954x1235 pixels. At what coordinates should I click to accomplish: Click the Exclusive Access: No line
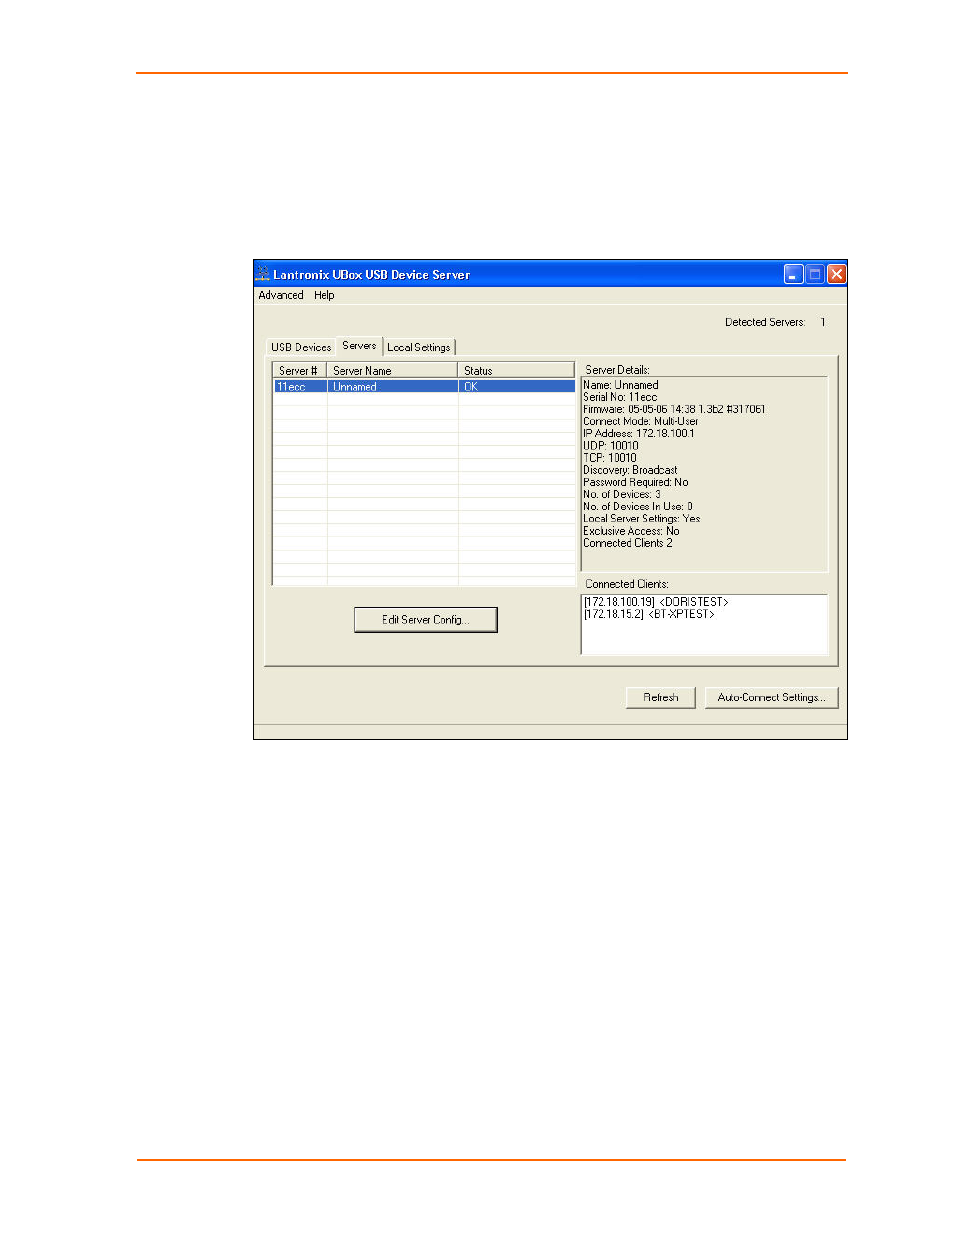point(631,531)
